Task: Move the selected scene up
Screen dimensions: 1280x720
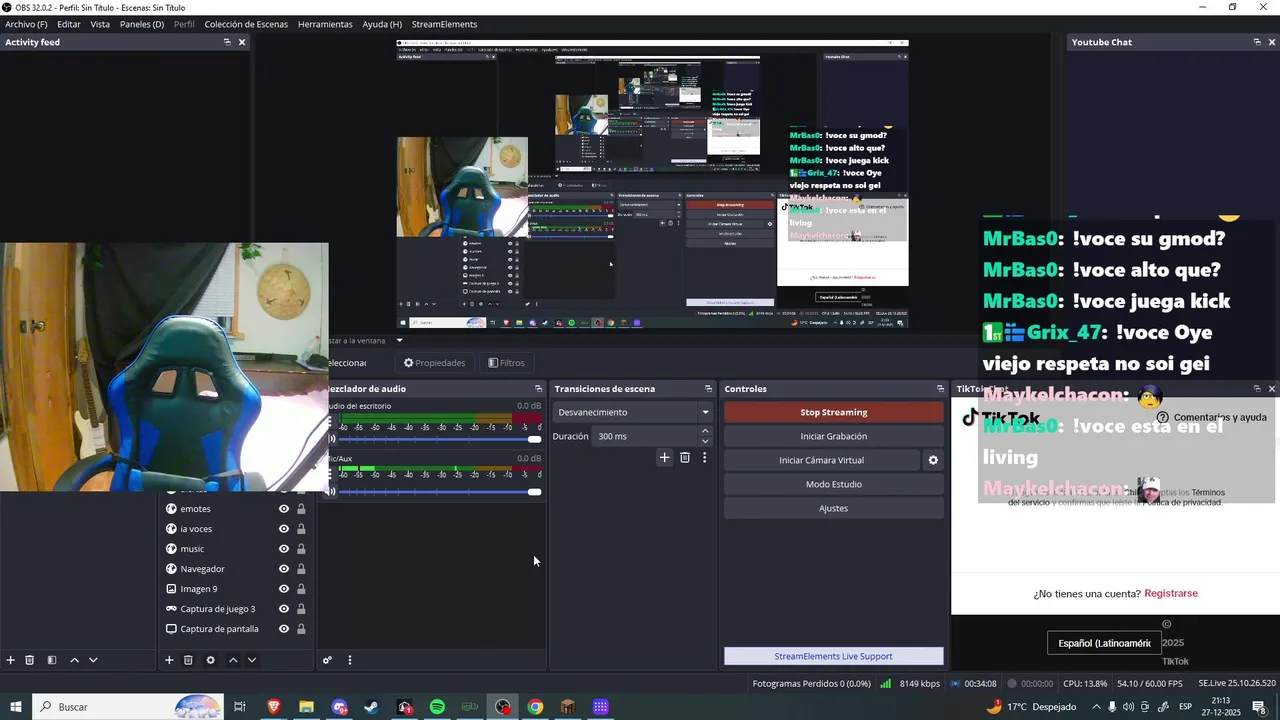Action: (74, 660)
